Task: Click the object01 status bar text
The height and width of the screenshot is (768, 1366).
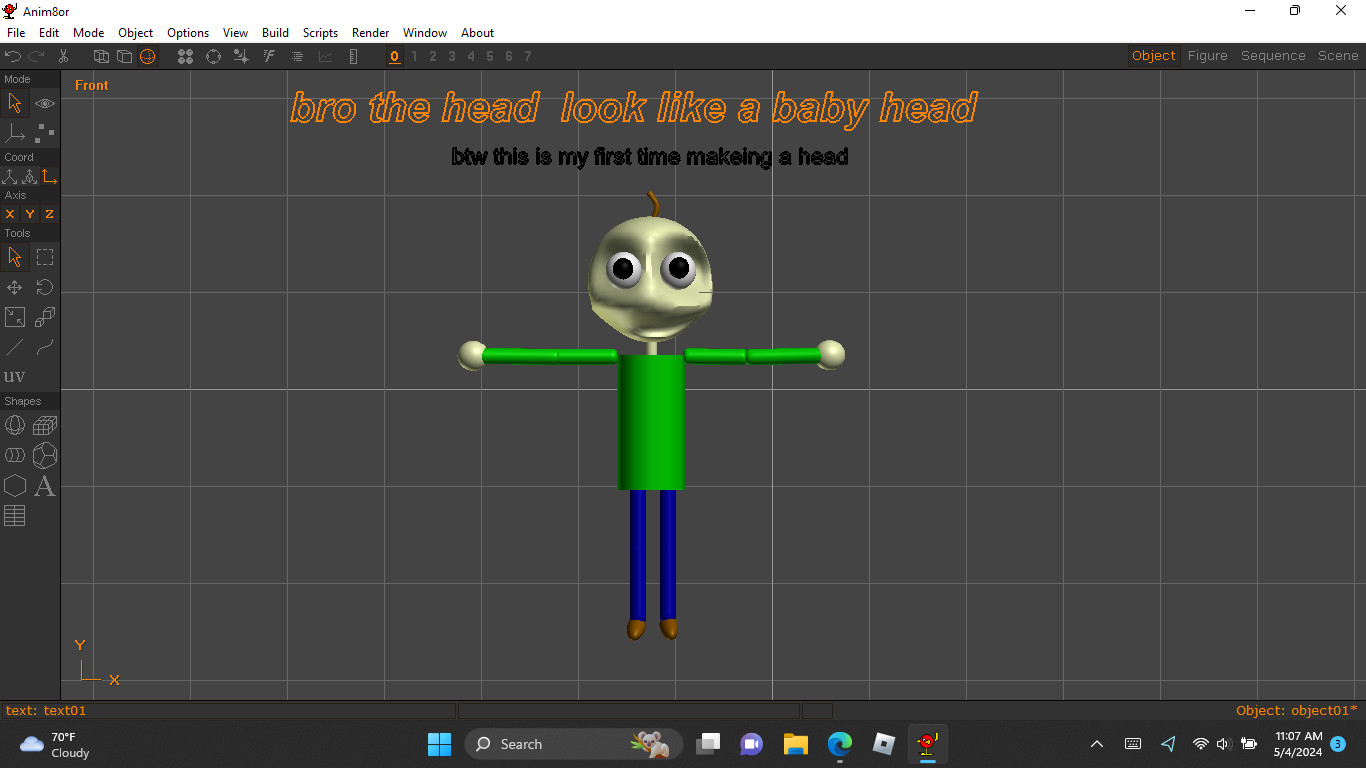Action: pos(1295,710)
